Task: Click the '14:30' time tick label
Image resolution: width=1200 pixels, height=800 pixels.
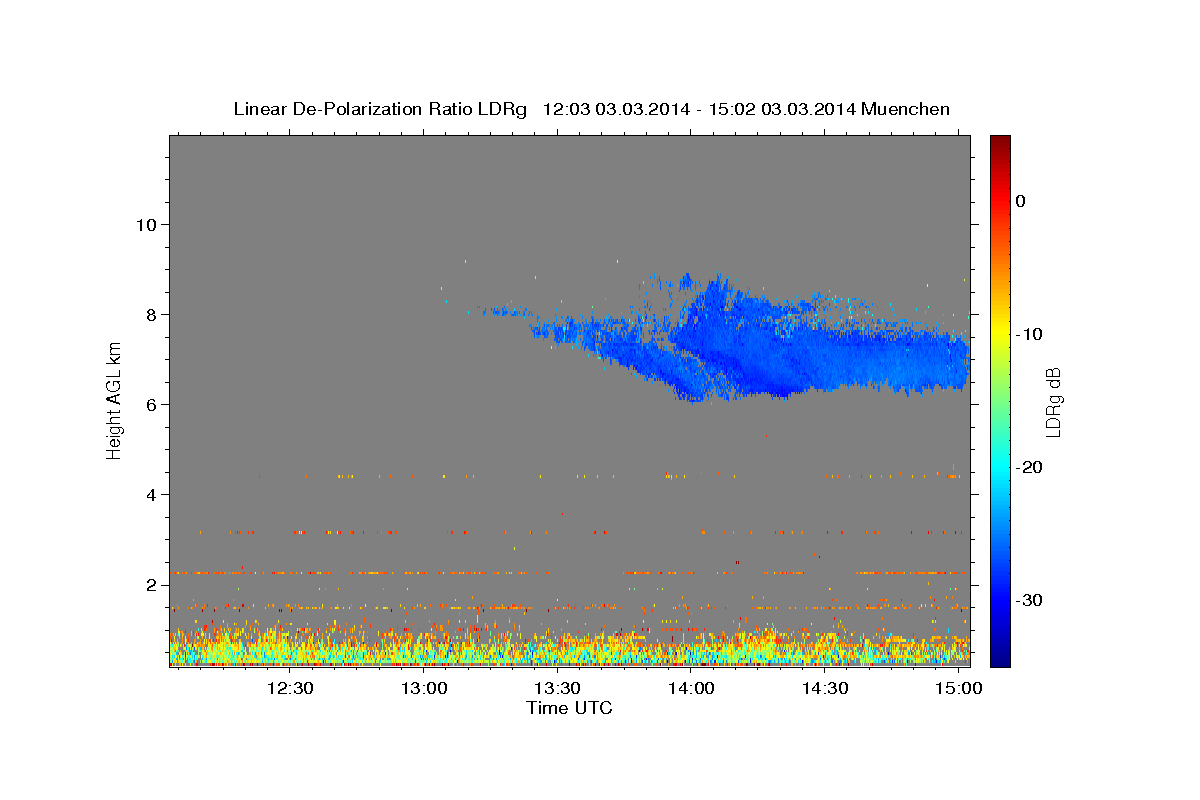Action: 825,689
